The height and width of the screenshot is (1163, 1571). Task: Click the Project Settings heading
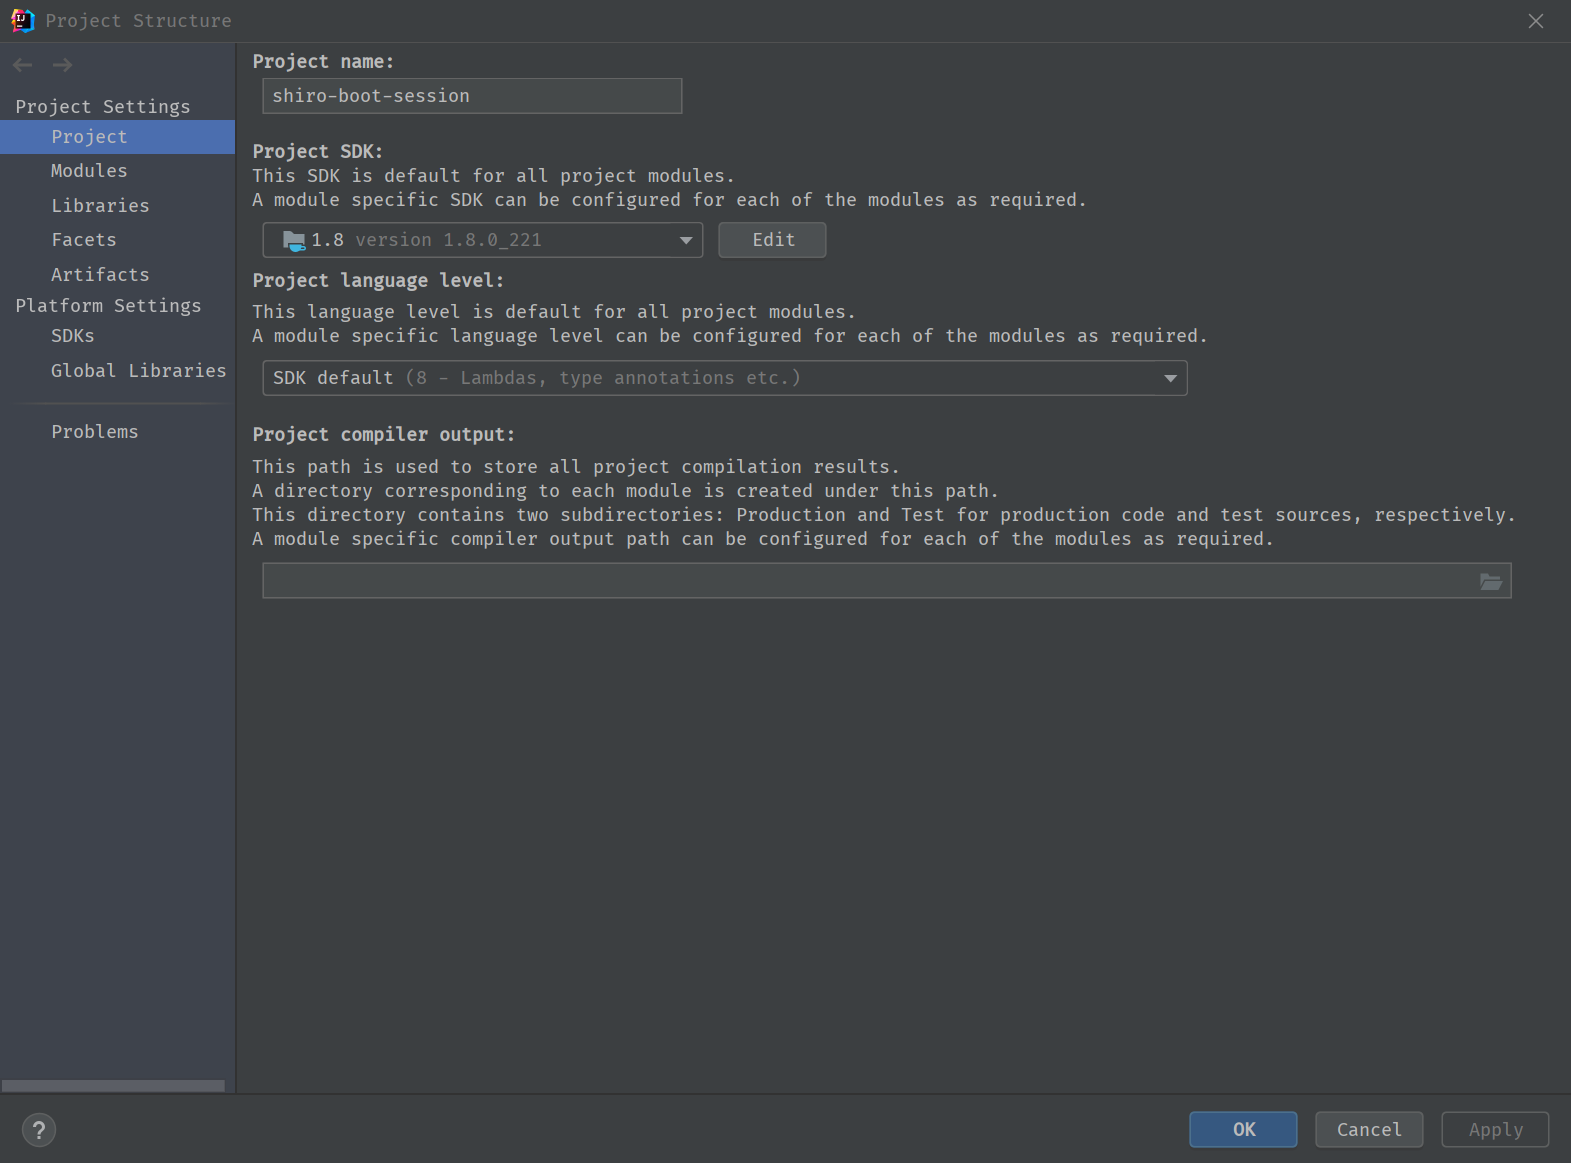(x=103, y=107)
